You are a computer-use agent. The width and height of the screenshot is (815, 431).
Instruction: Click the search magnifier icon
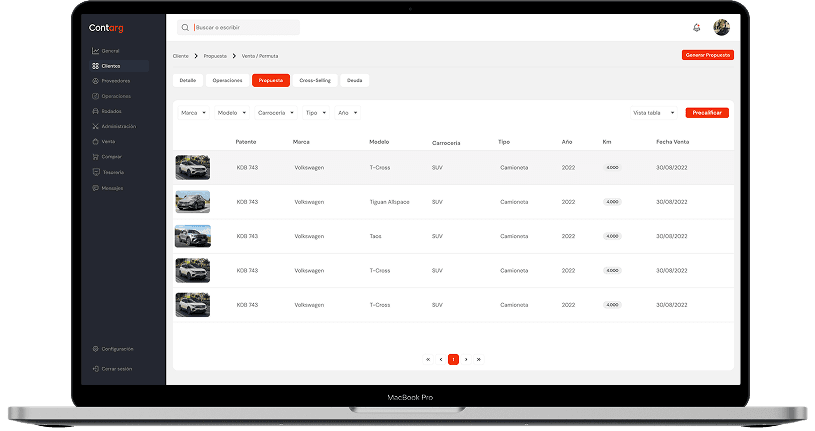185,27
